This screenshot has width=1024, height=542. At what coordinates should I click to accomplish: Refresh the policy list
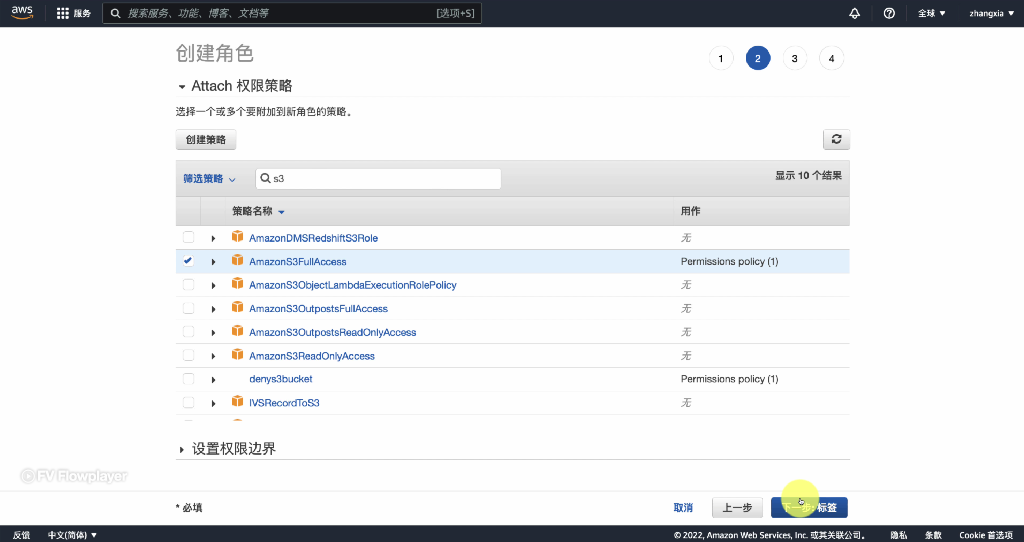(836, 139)
